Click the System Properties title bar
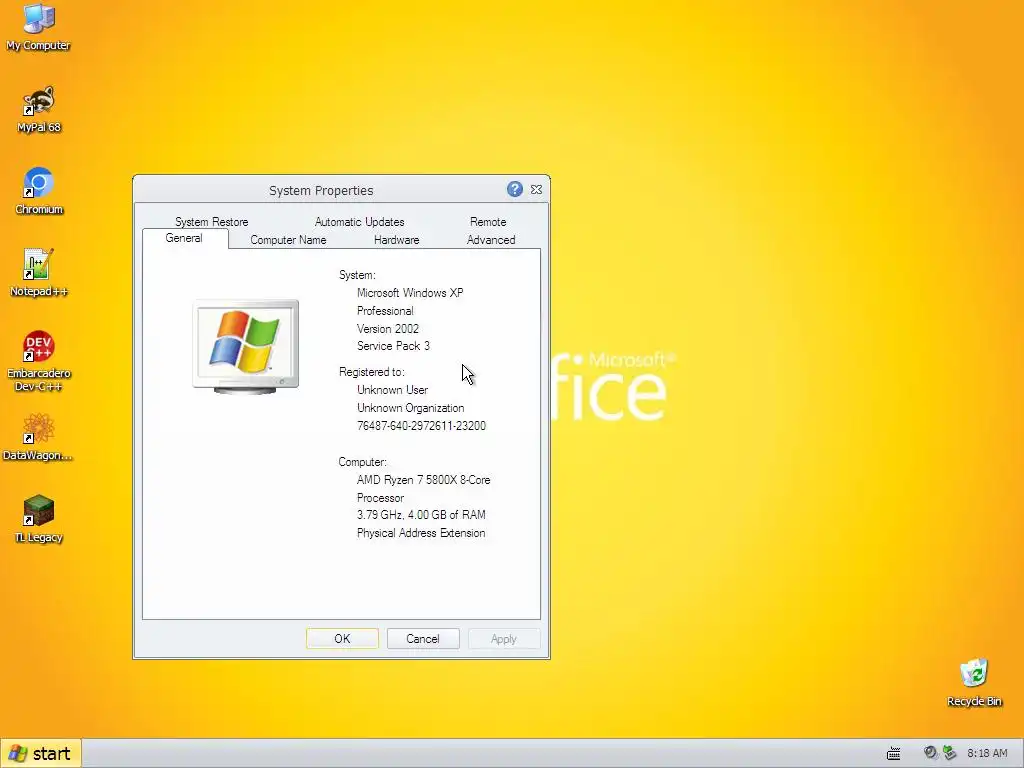Image resolution: width=1024 pixels, height=768 pixels. click(x=321, y=190)
